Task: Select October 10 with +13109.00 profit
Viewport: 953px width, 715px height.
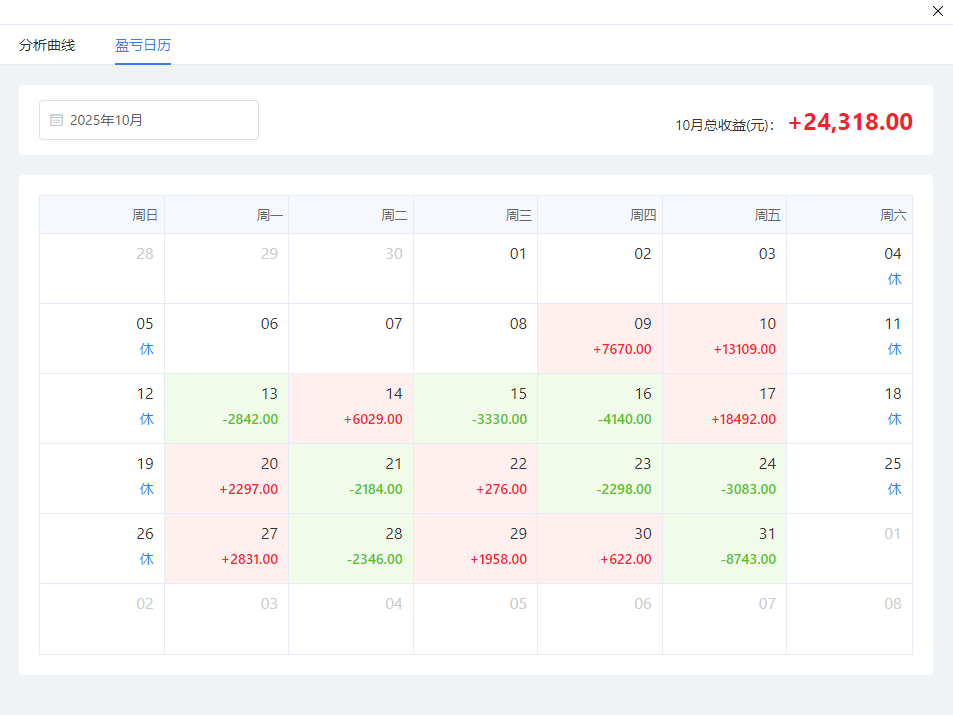Action: coord(724,338)
